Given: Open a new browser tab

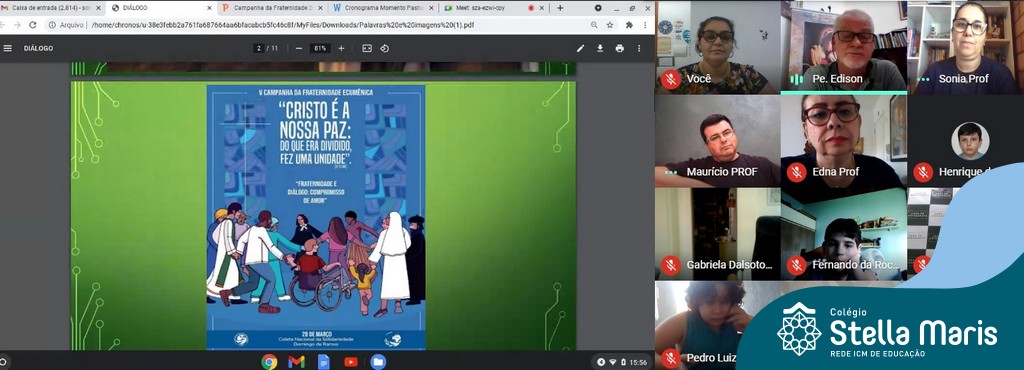Looking at the screenshot, I should 560,8.
